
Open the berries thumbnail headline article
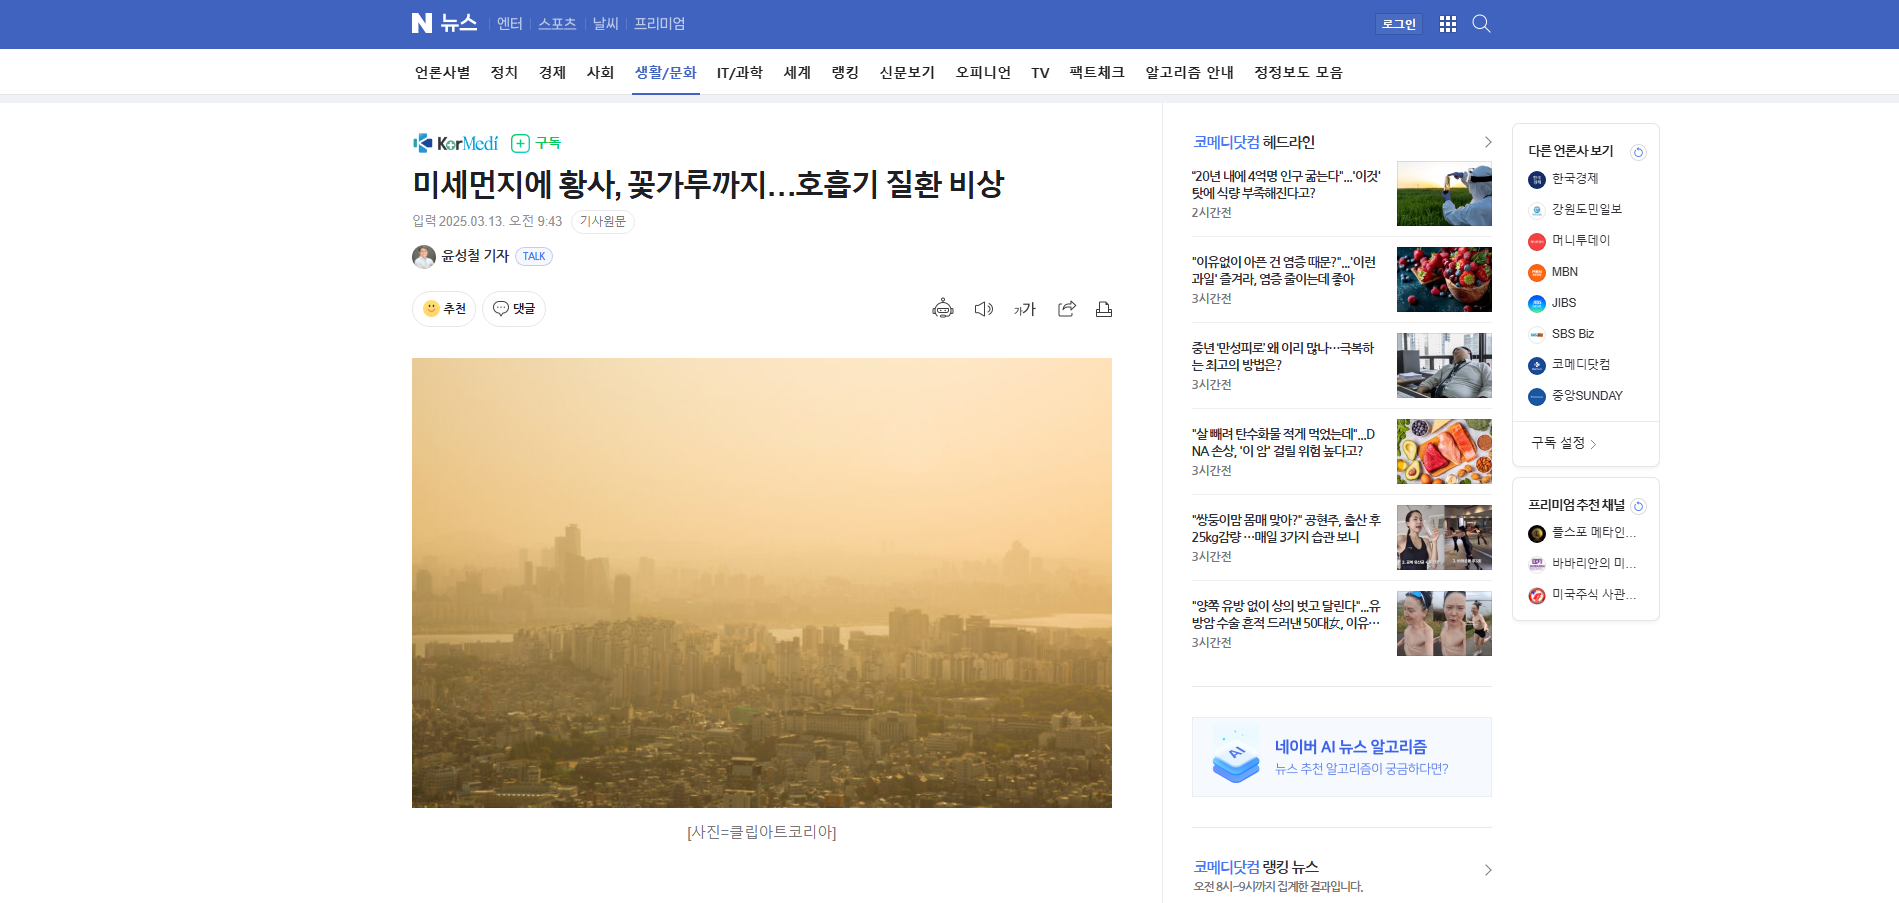(1443, 280)
